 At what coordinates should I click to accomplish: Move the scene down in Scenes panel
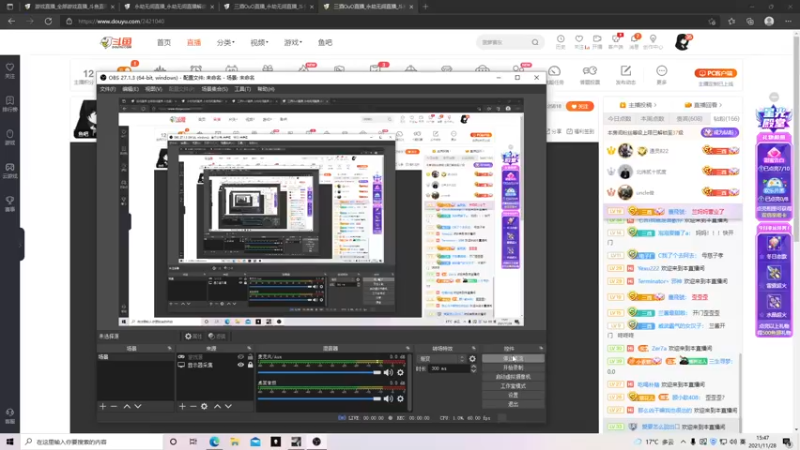click(x=138, y=407)
